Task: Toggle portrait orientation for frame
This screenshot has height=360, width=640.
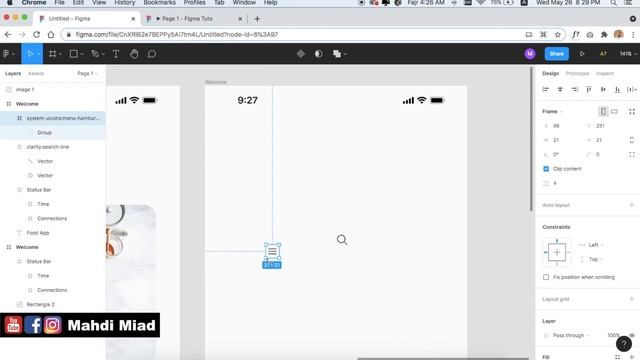Action: coord(603,111)
